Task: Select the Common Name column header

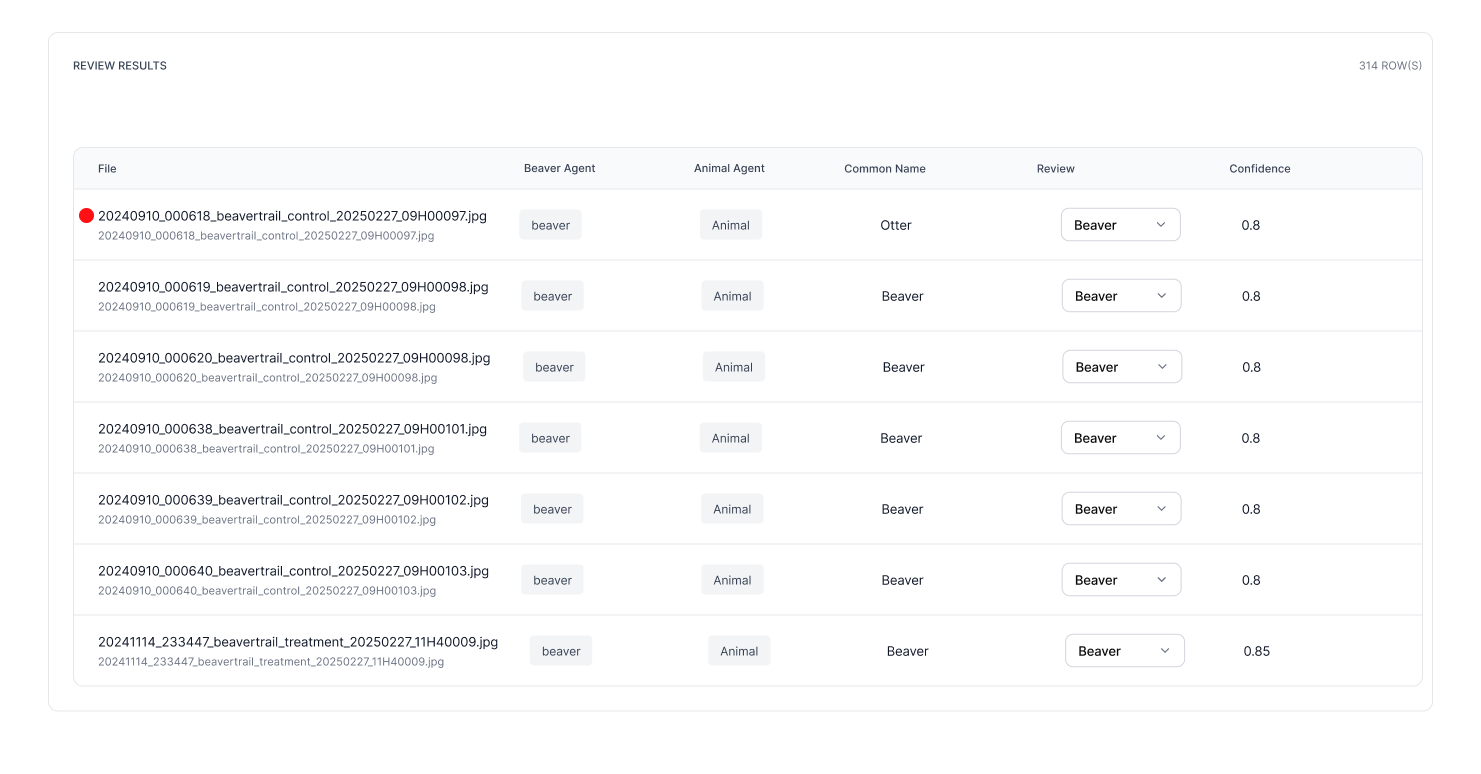Action: point(884,169)
